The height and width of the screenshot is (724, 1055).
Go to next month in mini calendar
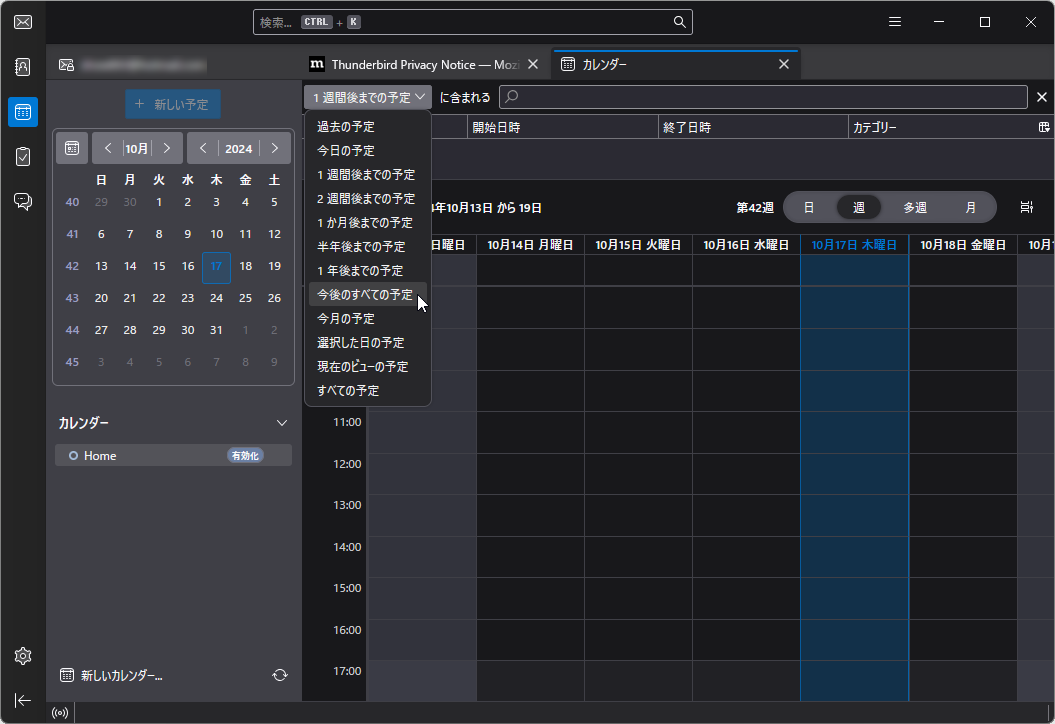[x=167, y=148]
